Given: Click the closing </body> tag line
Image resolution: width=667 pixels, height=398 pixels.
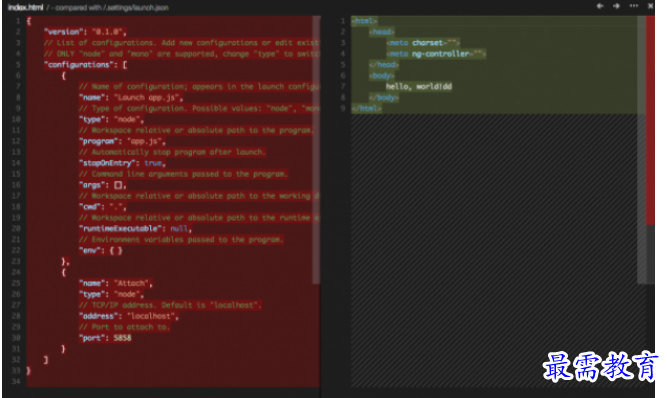Looking at the screenshot, I should tap(384, 97).
